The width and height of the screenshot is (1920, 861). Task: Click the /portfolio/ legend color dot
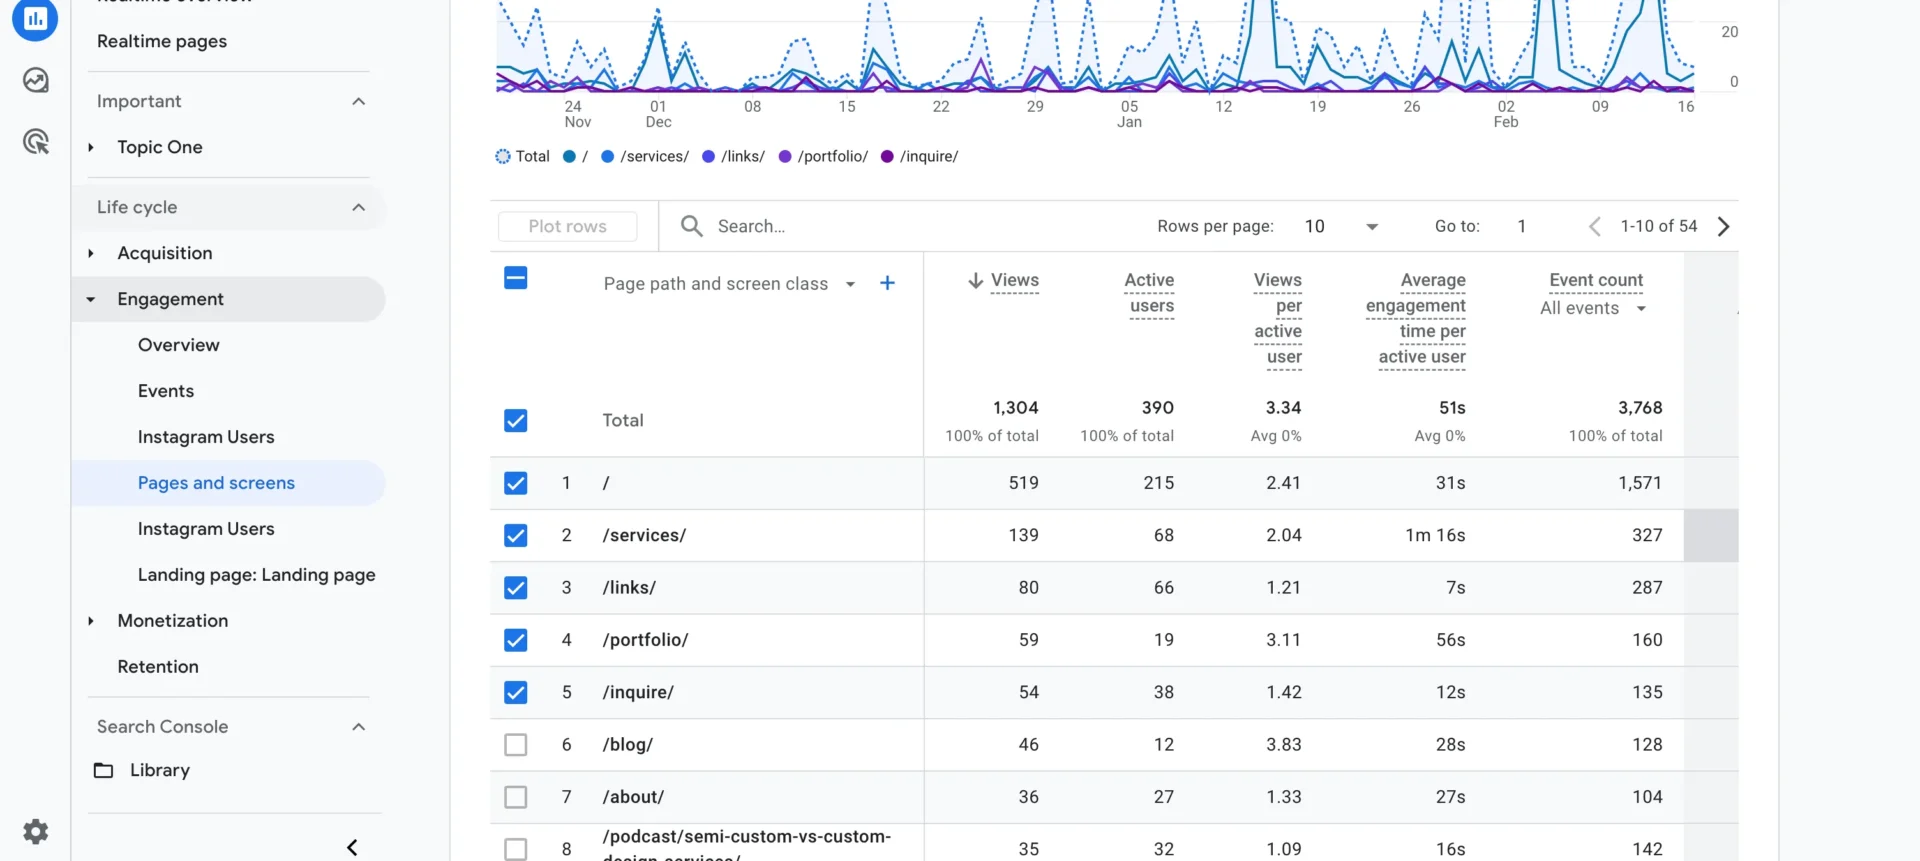click(785, 157)
